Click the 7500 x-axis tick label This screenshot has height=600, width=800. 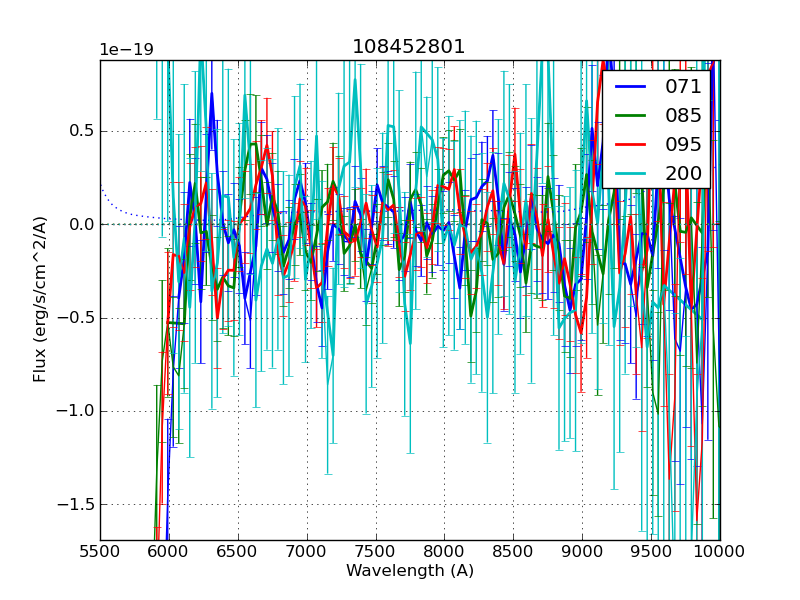(x=375, y=551)
